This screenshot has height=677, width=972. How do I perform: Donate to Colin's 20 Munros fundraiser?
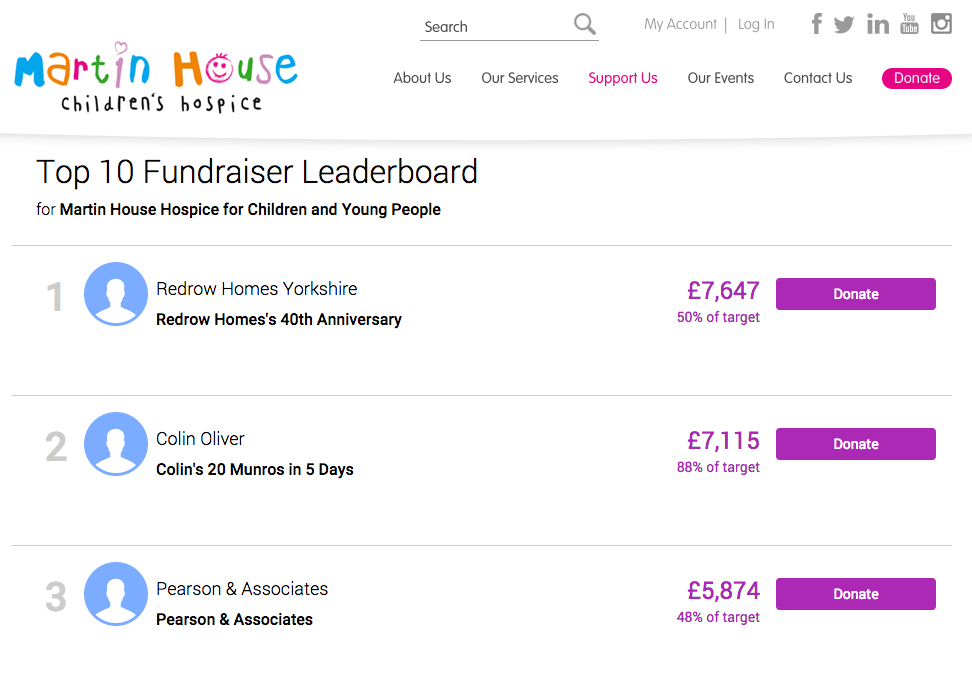pyautogui.click(x=855, y=444)
